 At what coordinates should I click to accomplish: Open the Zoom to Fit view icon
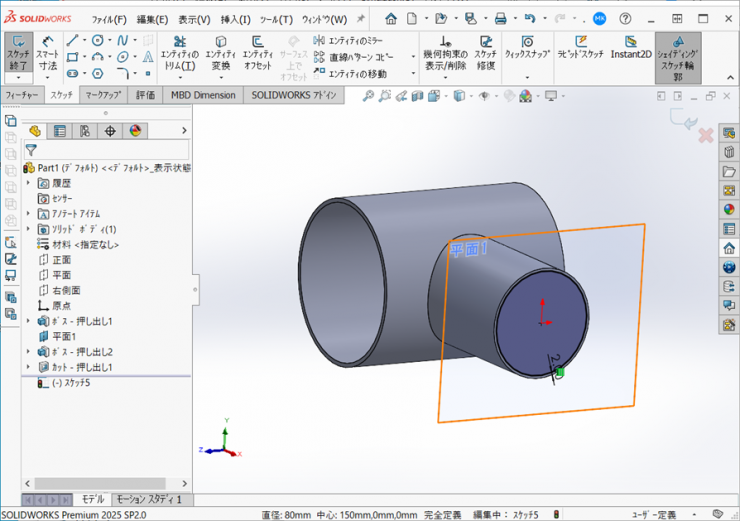click(x=368, y=96)
